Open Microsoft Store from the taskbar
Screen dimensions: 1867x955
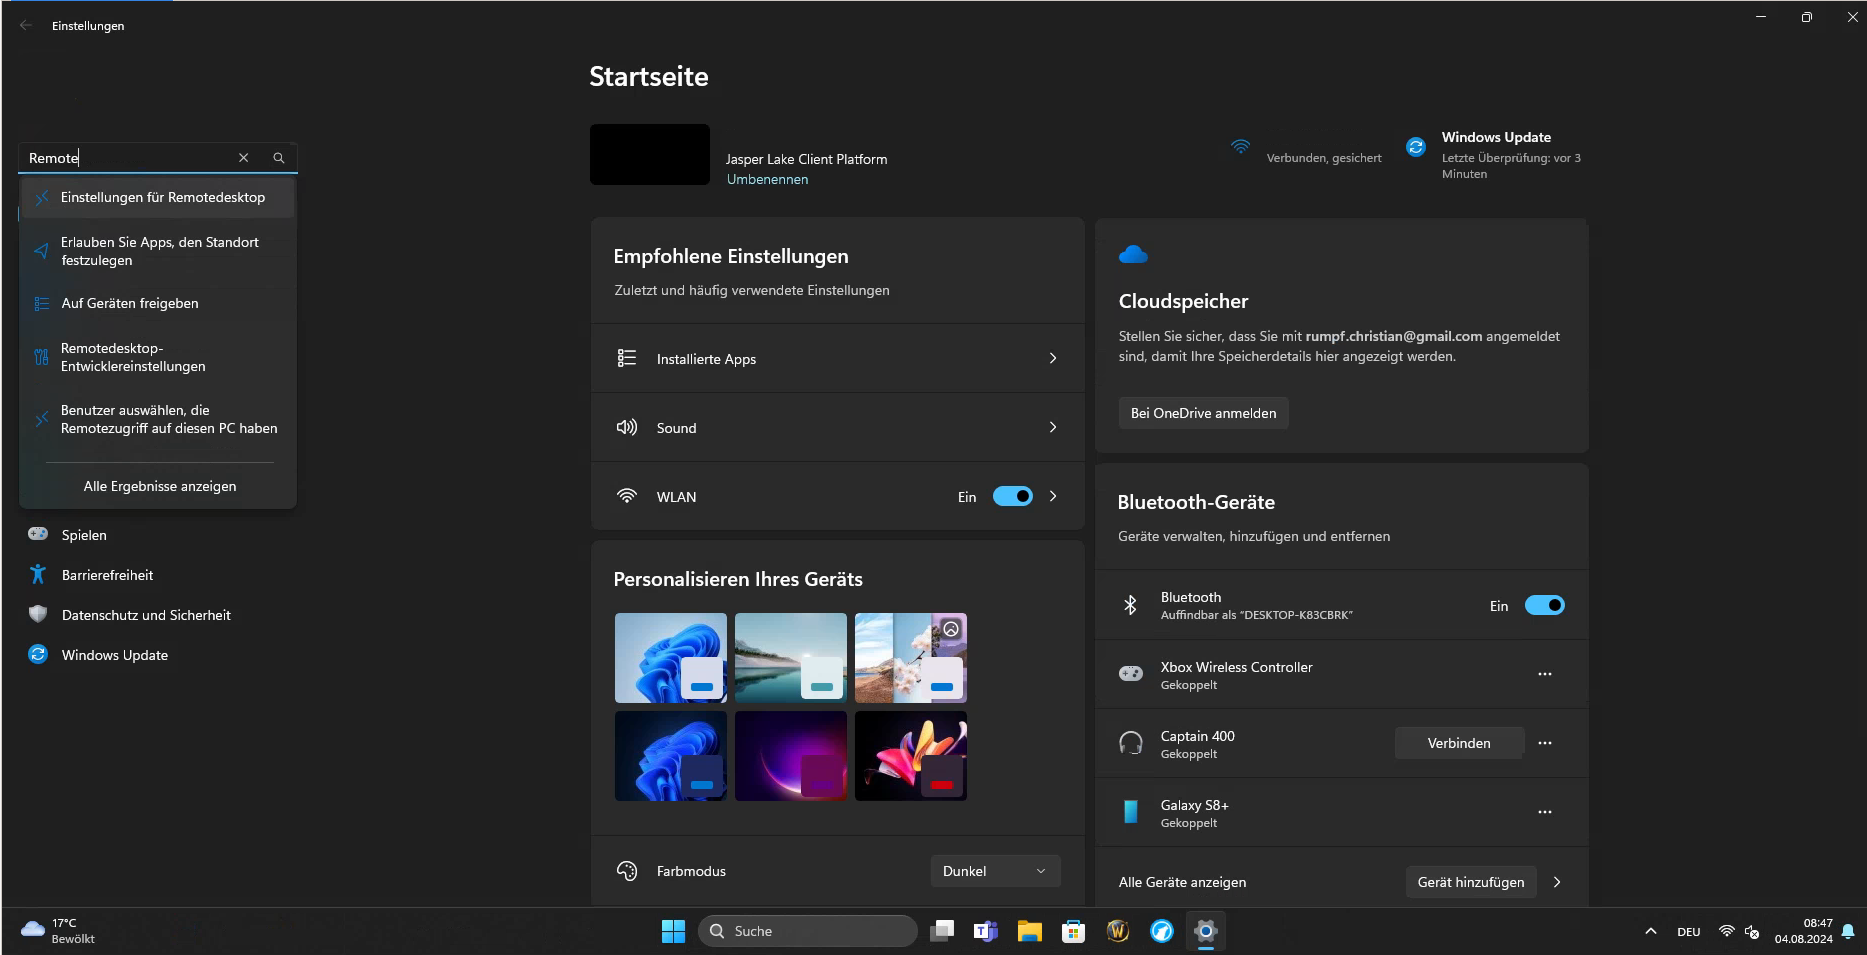(x=1073, y=931)
